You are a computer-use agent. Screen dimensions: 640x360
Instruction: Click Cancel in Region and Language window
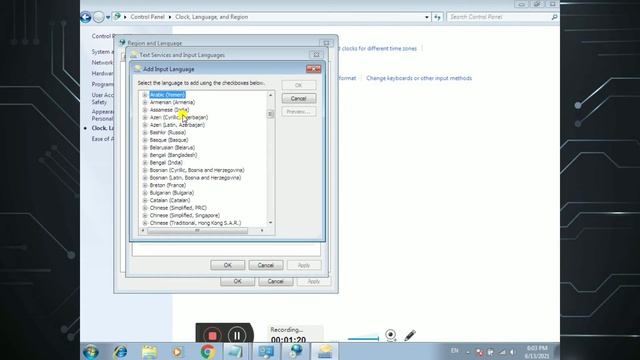tap(276, 282)
